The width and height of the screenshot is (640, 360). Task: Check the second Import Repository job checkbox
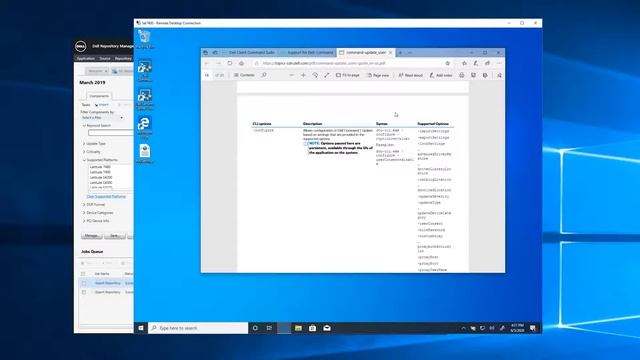coord(84,292)
